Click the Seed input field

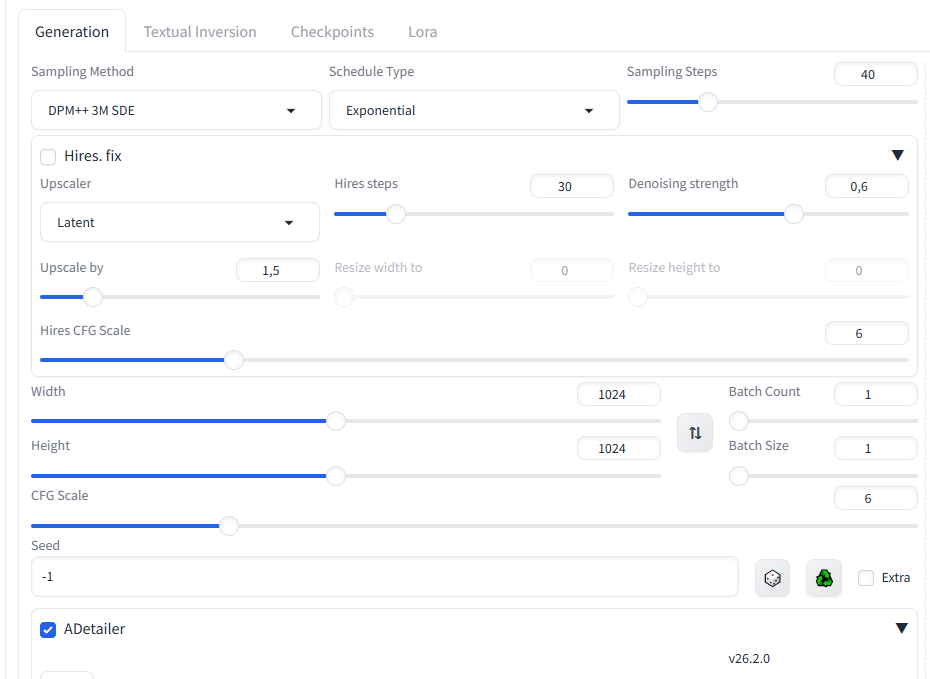pos(384,577)
